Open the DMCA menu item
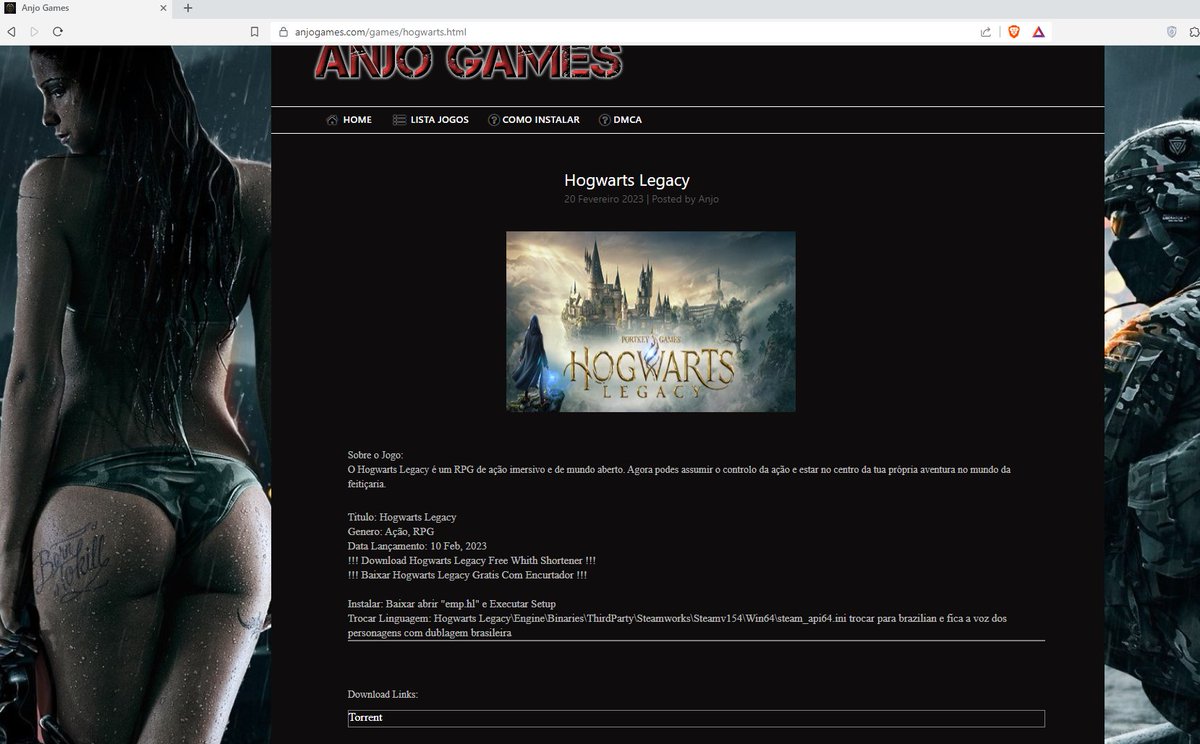1200x744 pixels. [628, 120]
